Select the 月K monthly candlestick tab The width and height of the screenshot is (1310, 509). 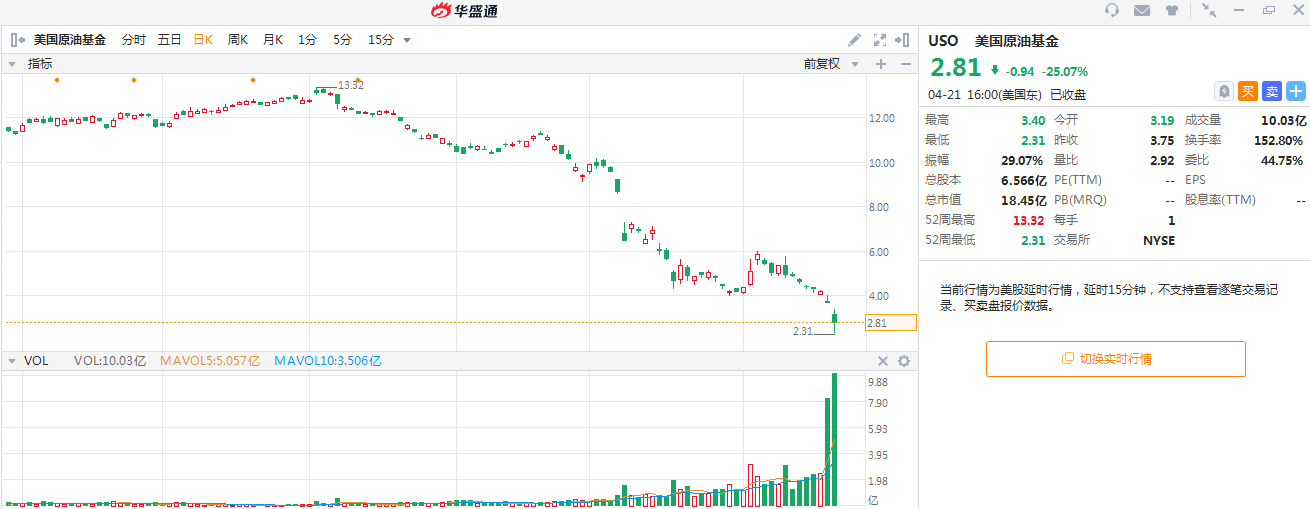pyautogui.click(x=273, y=40)
